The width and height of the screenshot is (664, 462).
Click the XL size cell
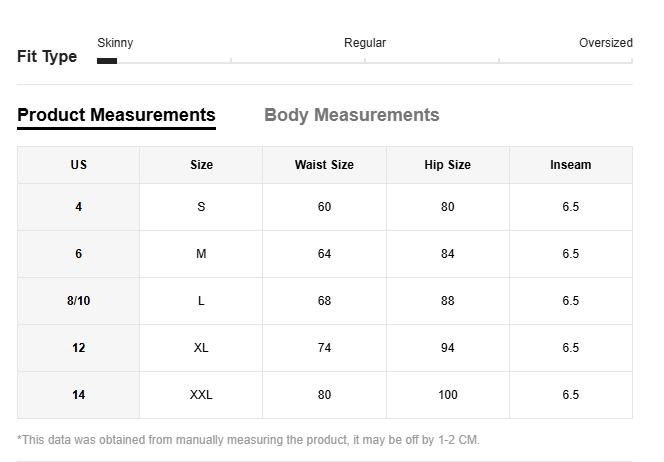(x=201, y=348)
